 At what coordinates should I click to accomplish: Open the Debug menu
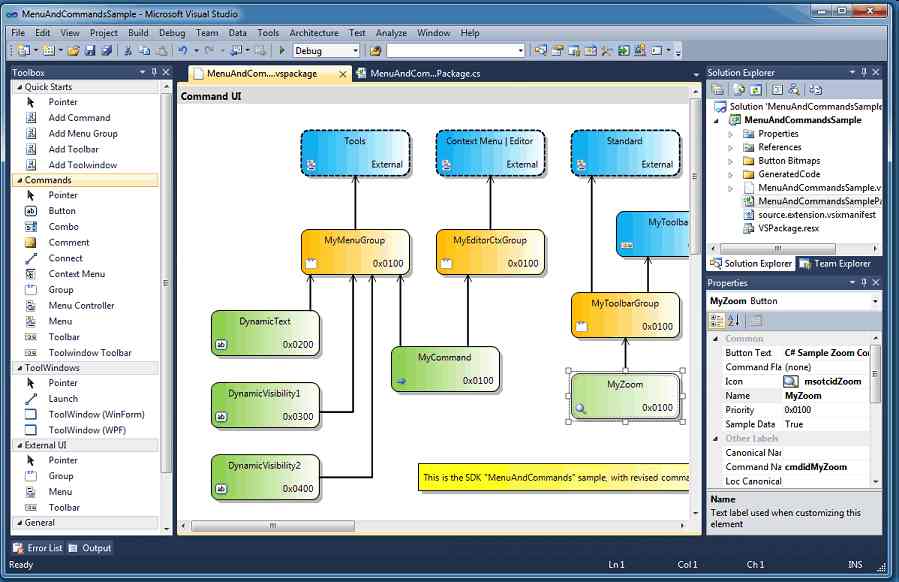172,33
